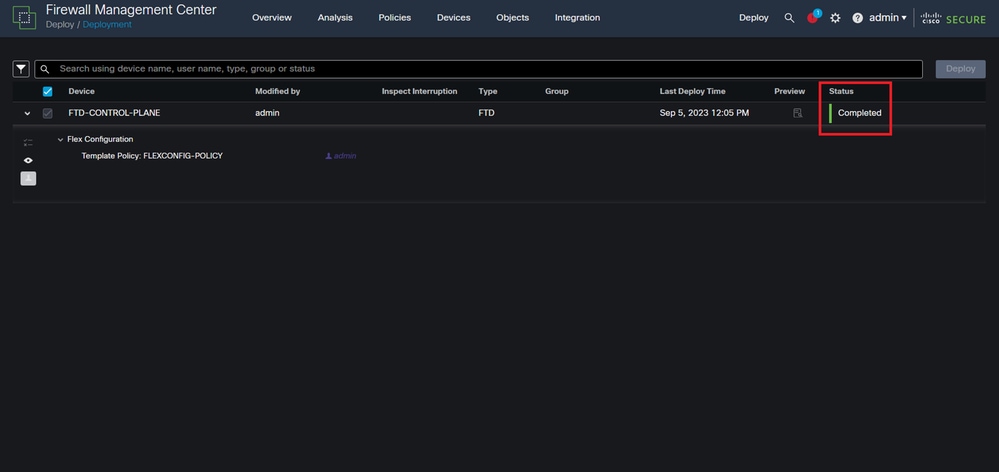Click the purple admin user link

pyautogui.click(x=345, y=156)
